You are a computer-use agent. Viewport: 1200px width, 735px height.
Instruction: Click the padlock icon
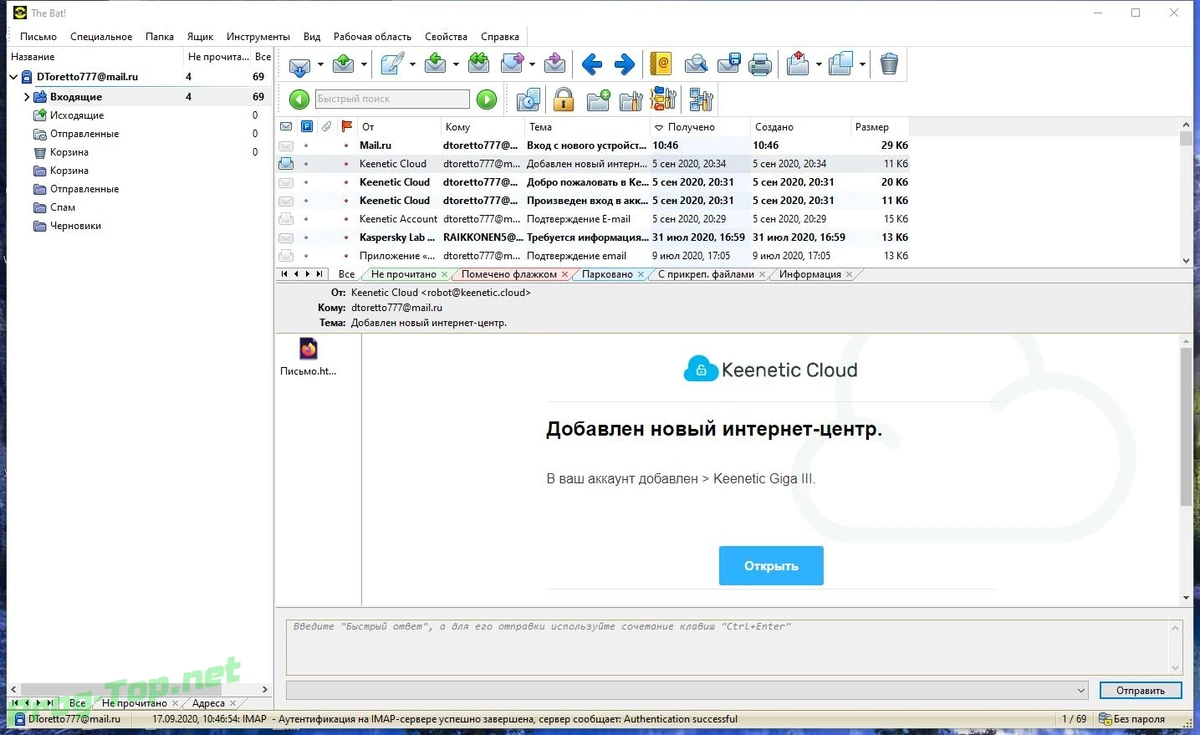(x=563, y=99)
